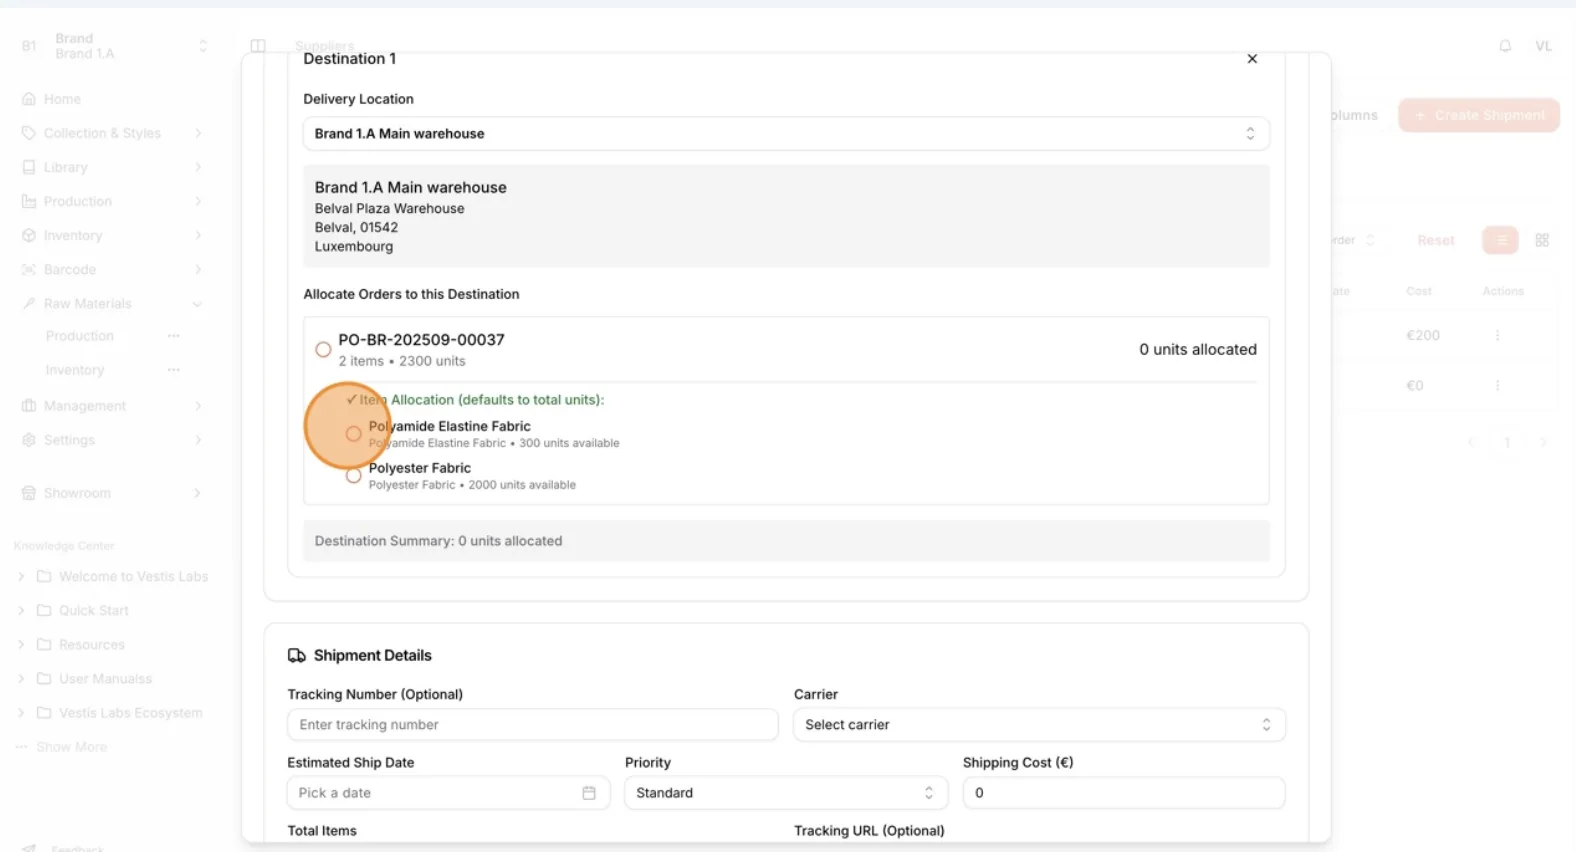
Task: Select the PO-BR-202509-00037 order radio
Action: (323, 350)
